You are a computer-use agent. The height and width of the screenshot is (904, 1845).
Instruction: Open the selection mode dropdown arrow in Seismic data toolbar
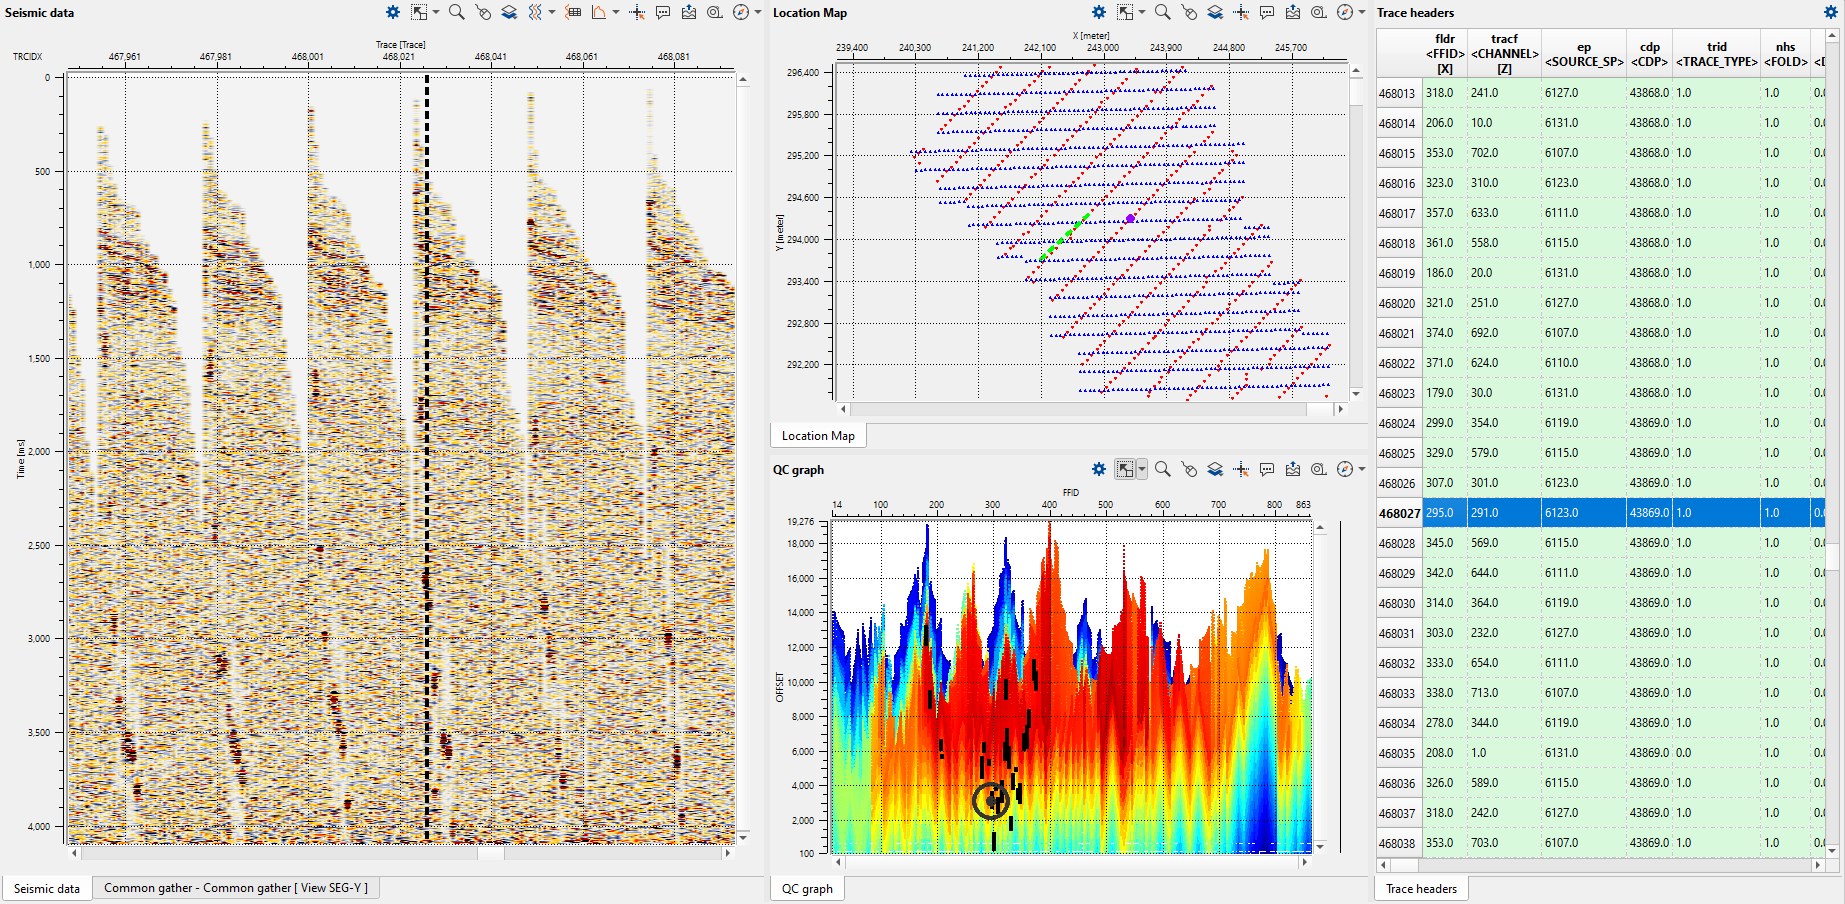pos(436,12)
